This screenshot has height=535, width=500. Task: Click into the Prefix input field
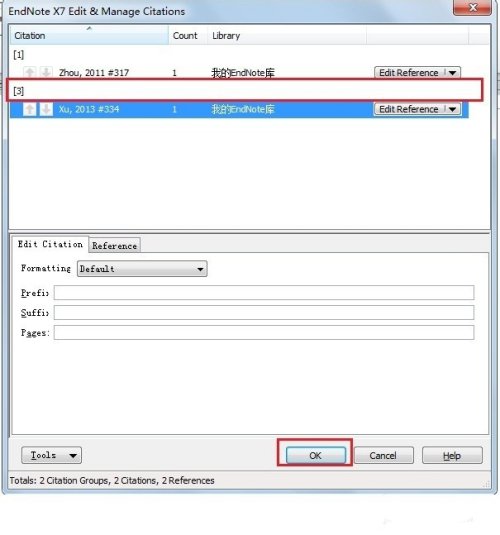tap(264, 293)
